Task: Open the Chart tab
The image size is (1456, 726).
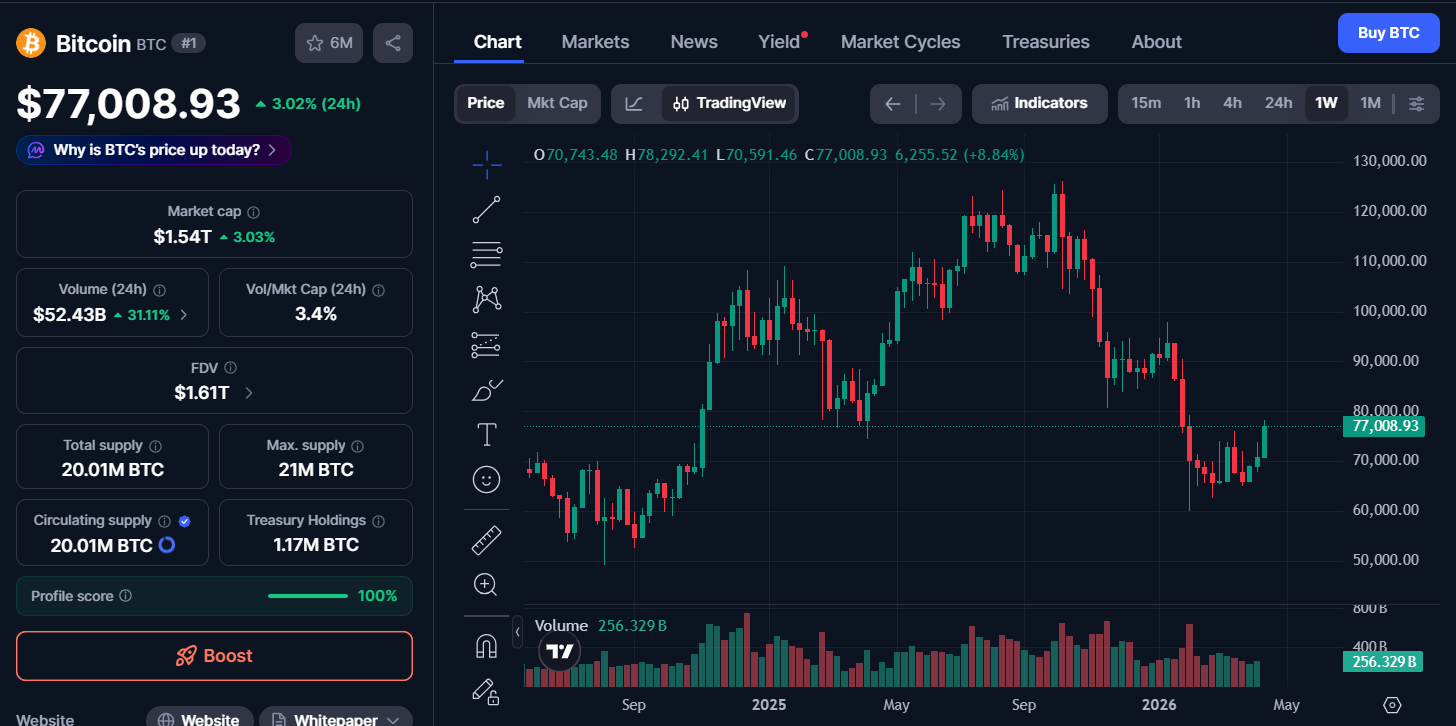Action: (497, 42)
